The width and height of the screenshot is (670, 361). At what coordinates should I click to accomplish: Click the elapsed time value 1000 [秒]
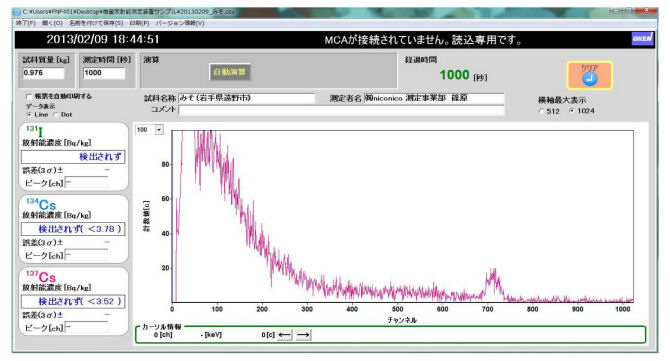click(x=463, y=75)
